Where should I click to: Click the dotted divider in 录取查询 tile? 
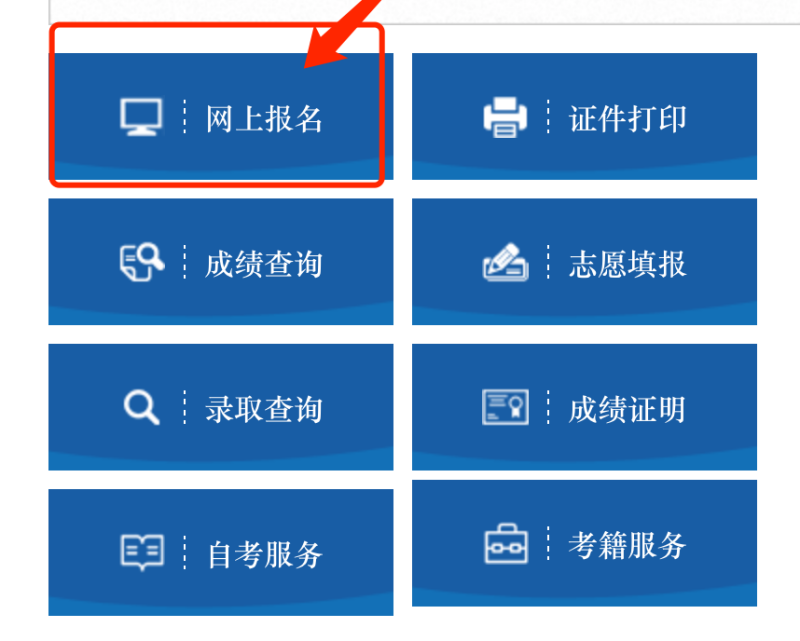[x=185, y=407]
